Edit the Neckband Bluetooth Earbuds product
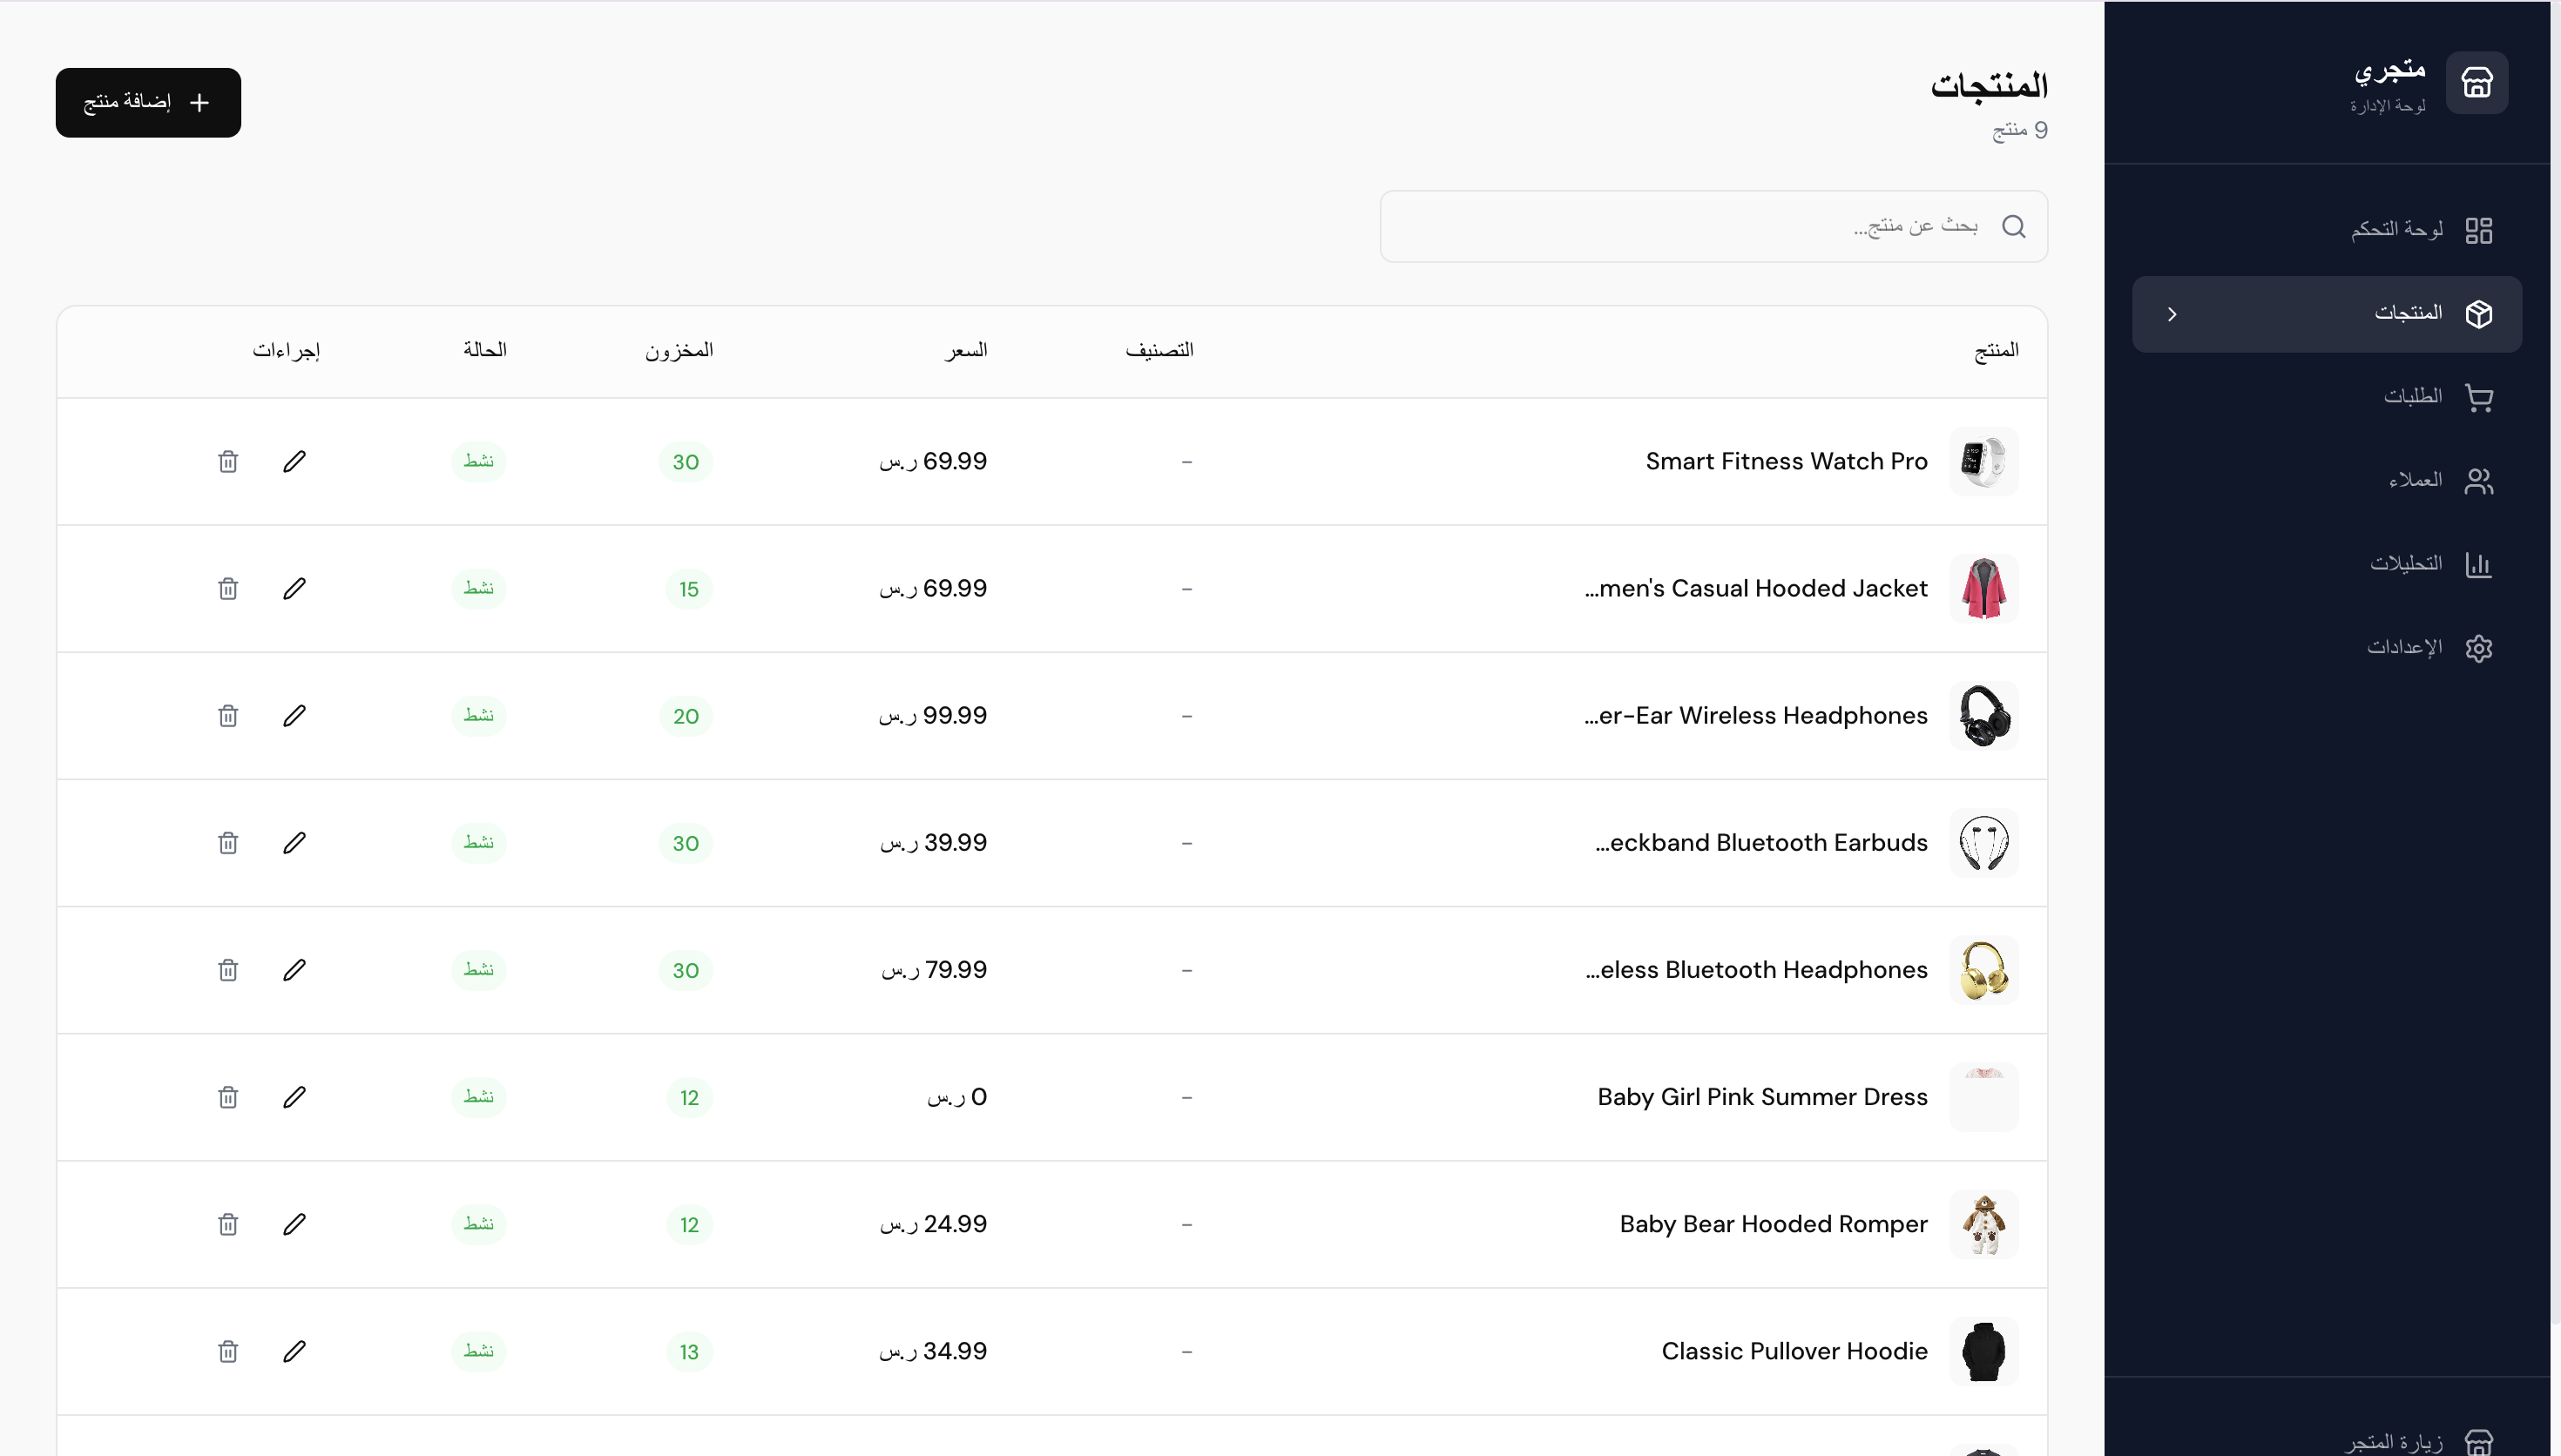The image size is (2561, 1456). 294,843
